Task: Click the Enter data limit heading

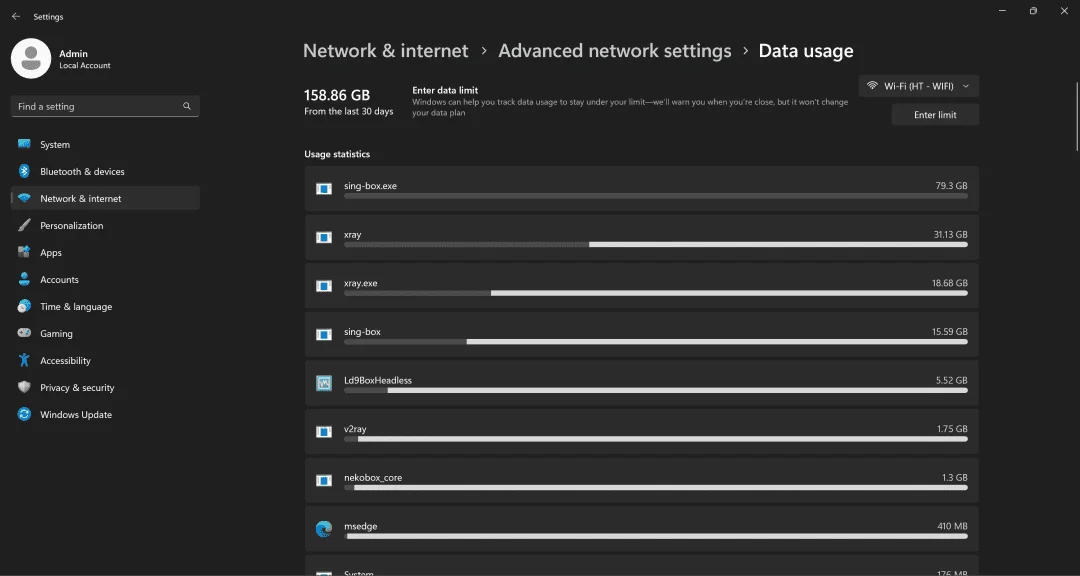Action: pyautogui.click(x=445, y=90)
